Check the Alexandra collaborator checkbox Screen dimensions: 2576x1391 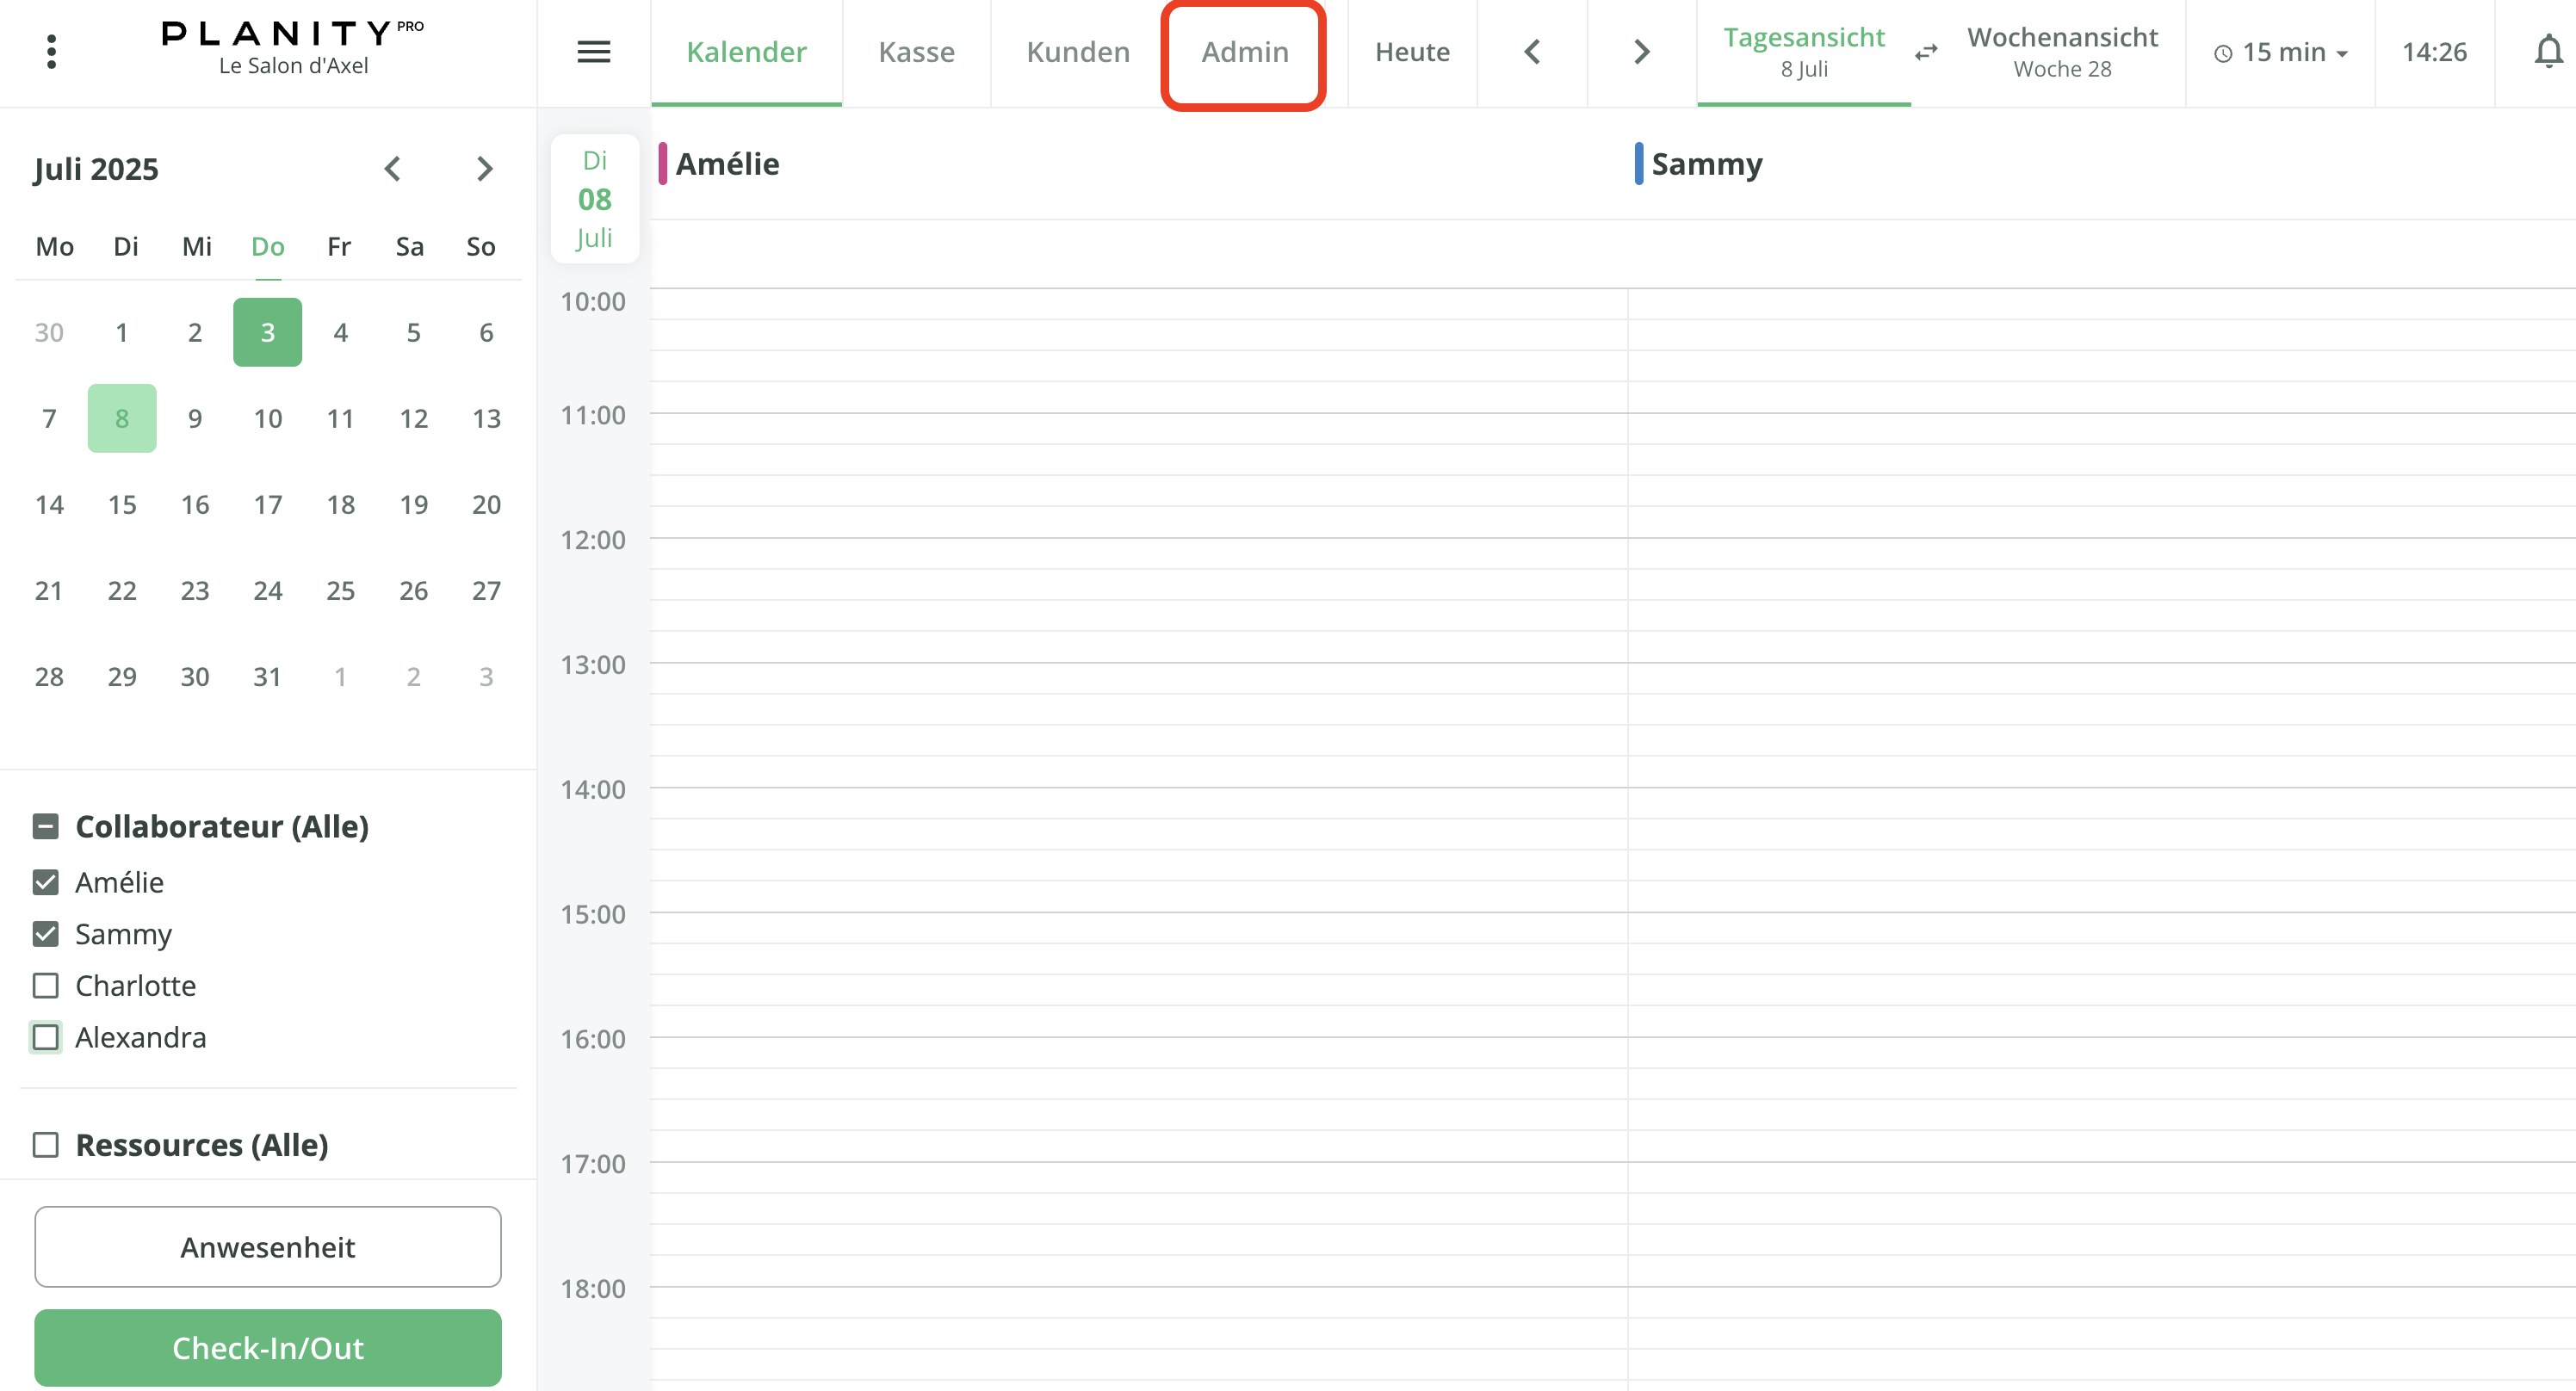pyautogui.click(x=46, y=1037)
